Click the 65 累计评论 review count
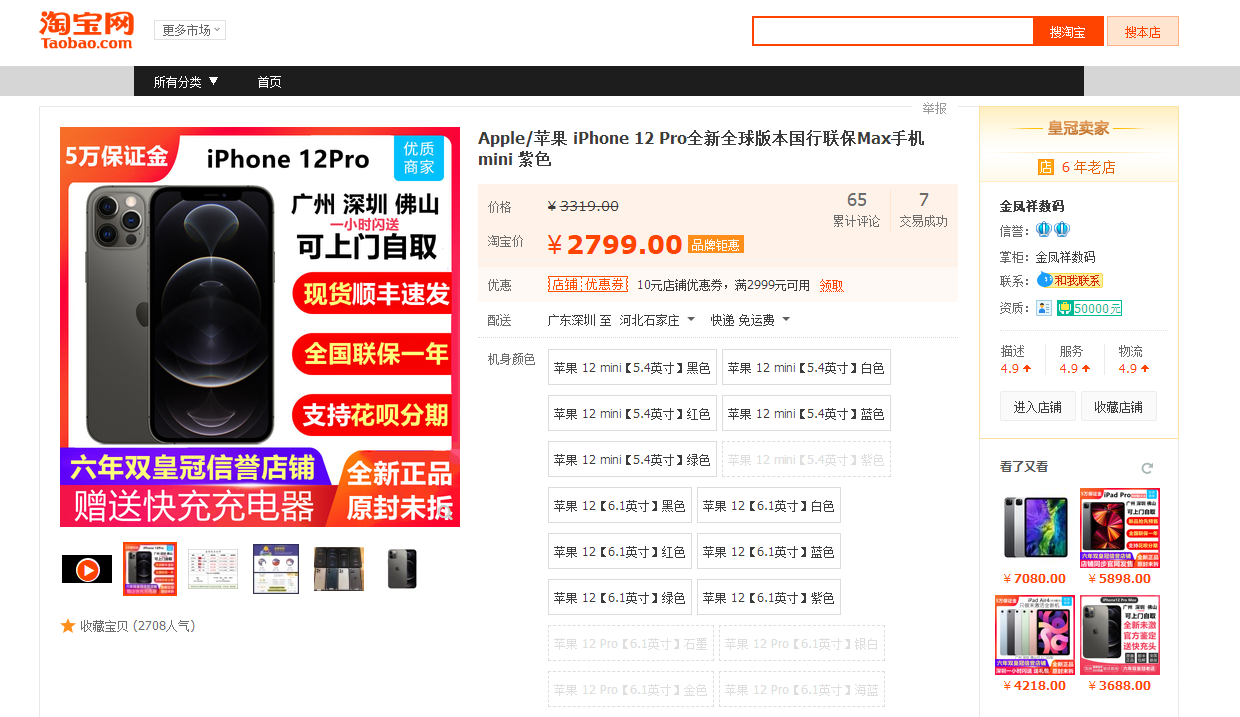This screenshot has width=1240, height=717. click(x=857, y=210)
